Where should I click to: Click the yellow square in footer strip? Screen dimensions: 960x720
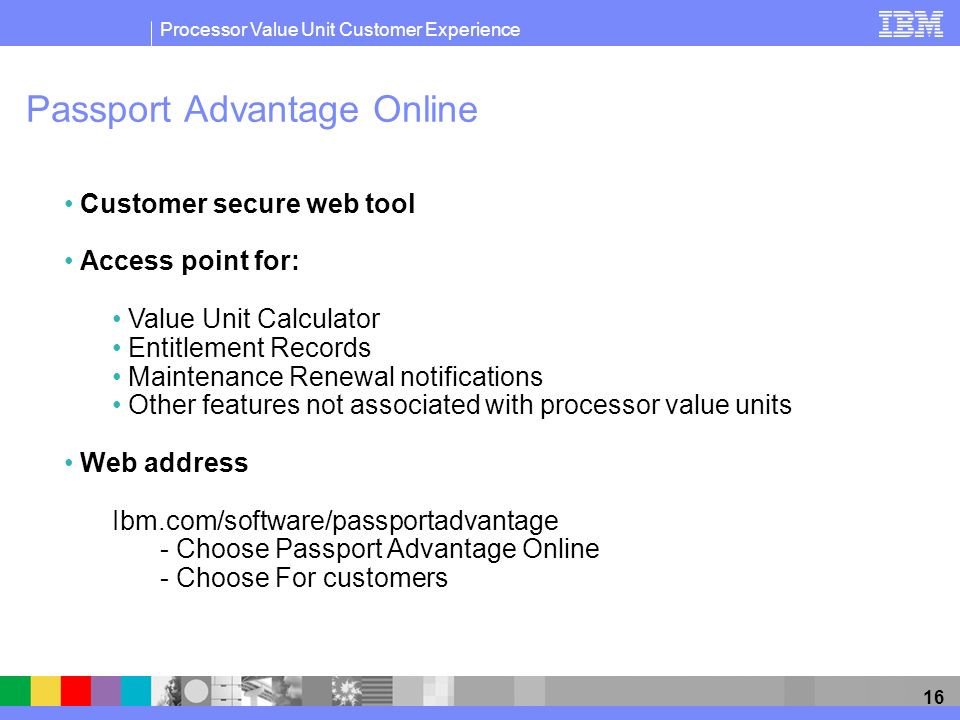pos(46,691)
